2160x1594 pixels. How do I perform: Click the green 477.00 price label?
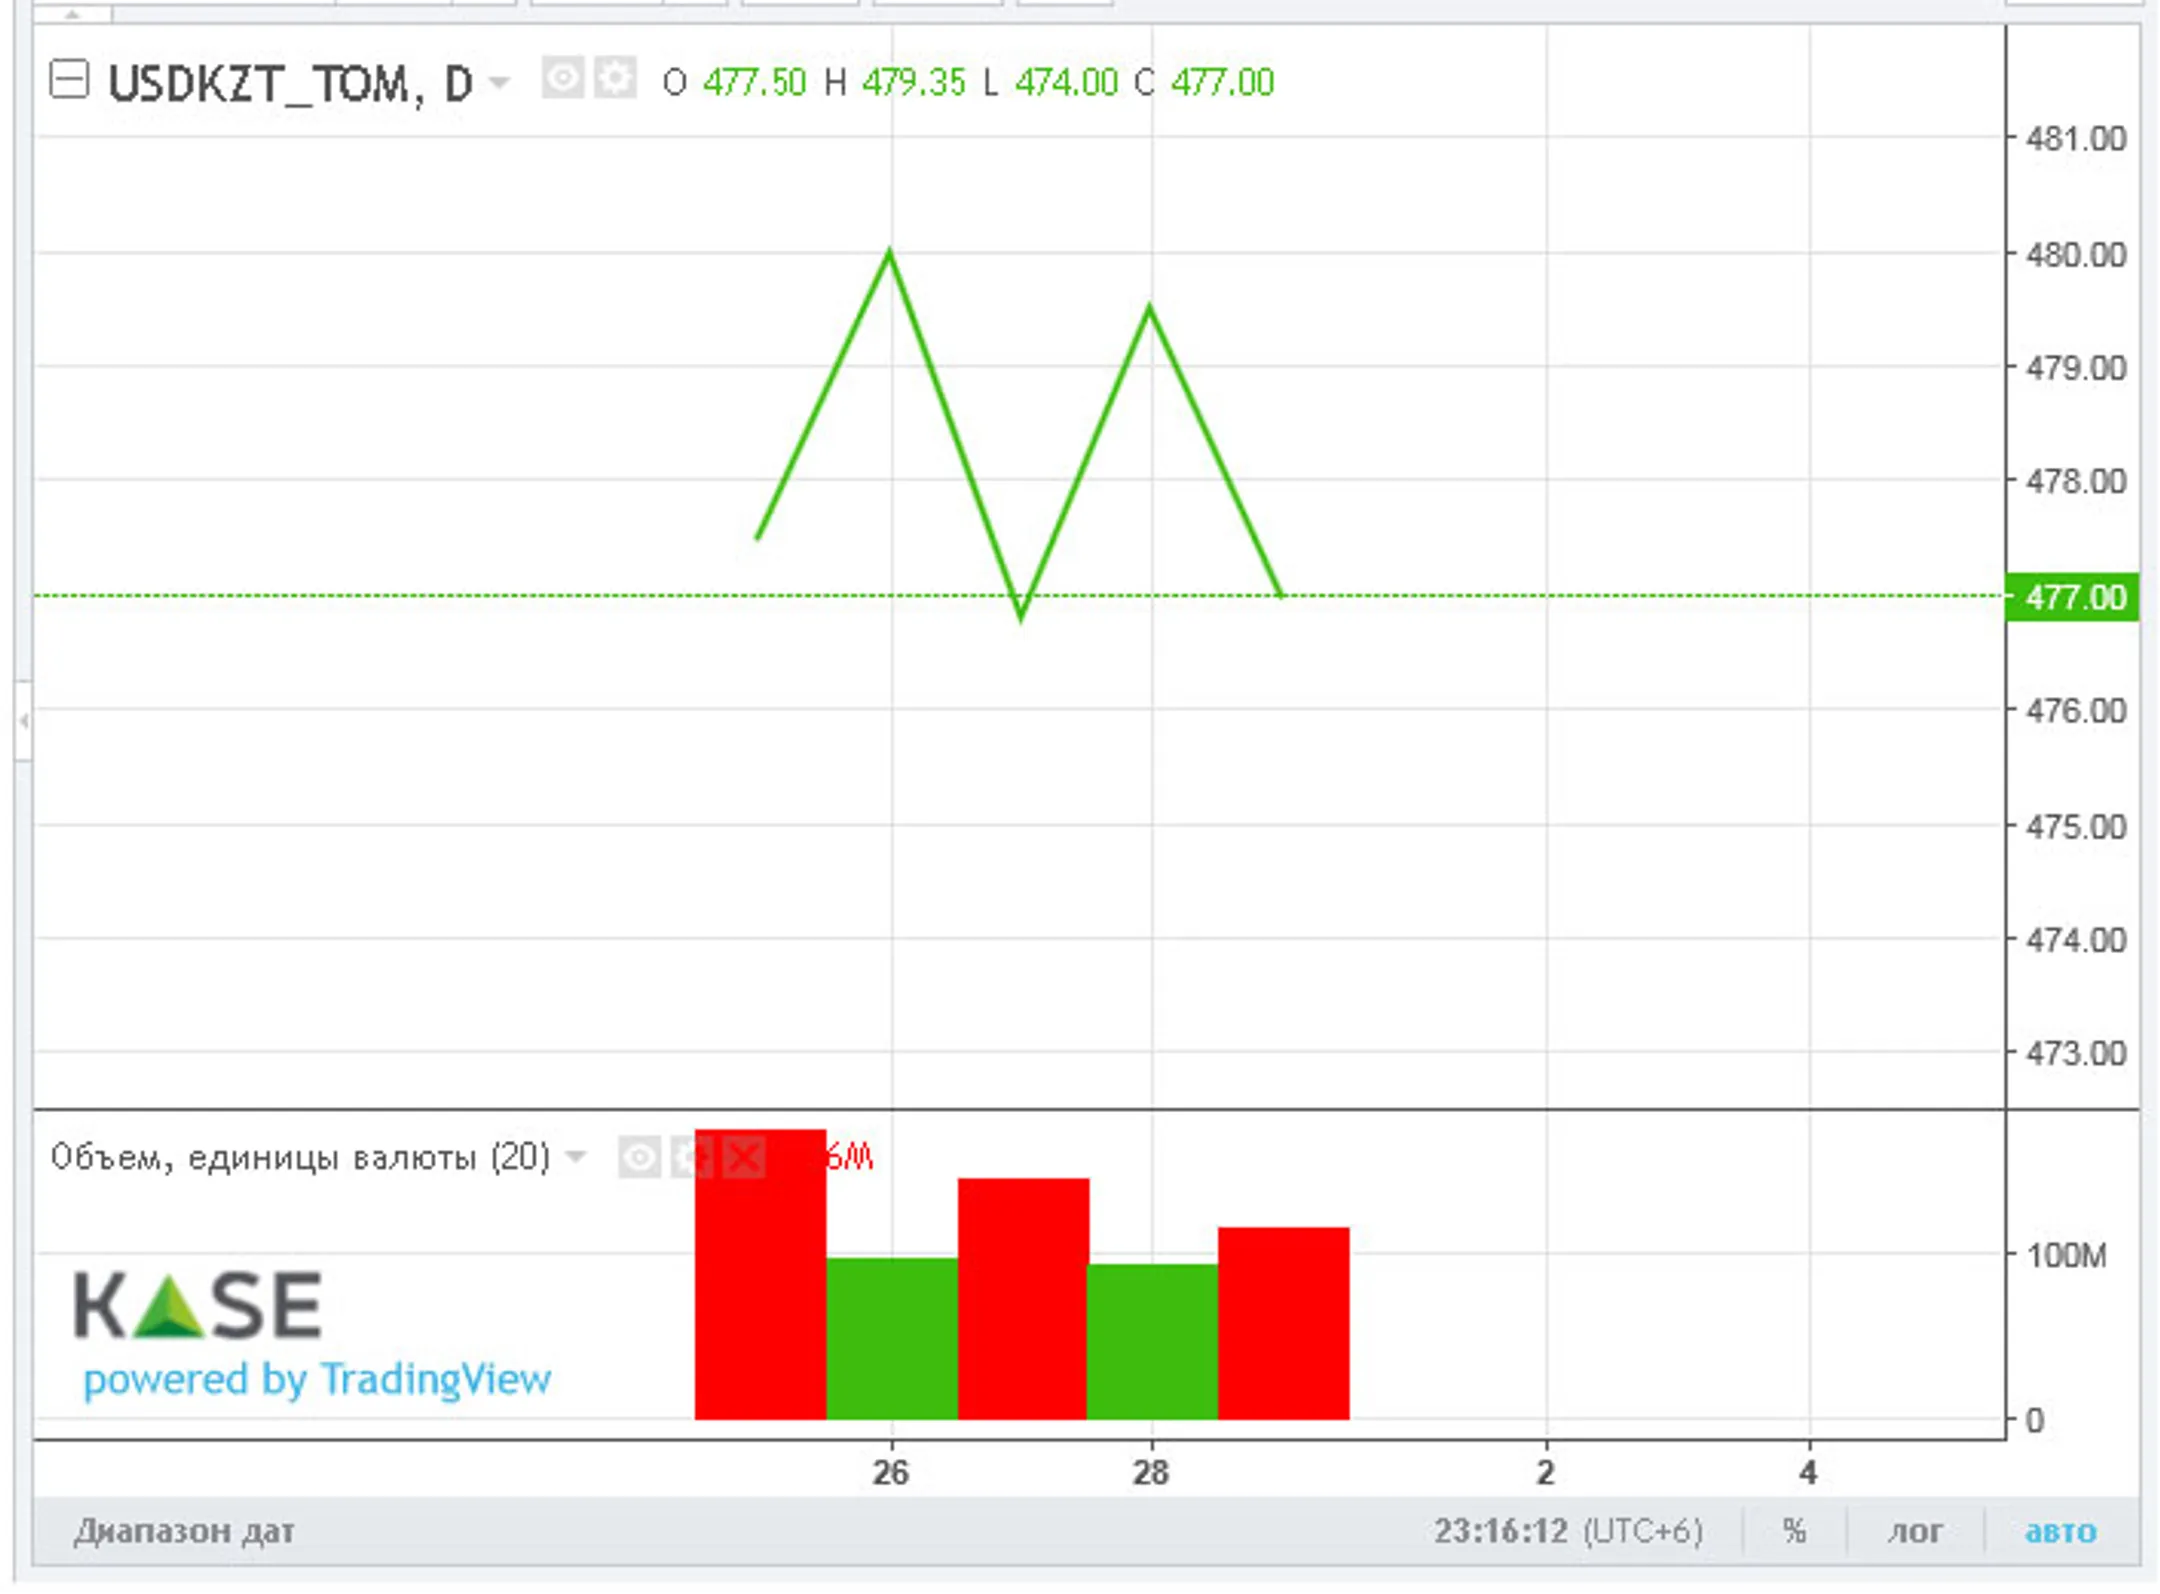pos(2072,598)
